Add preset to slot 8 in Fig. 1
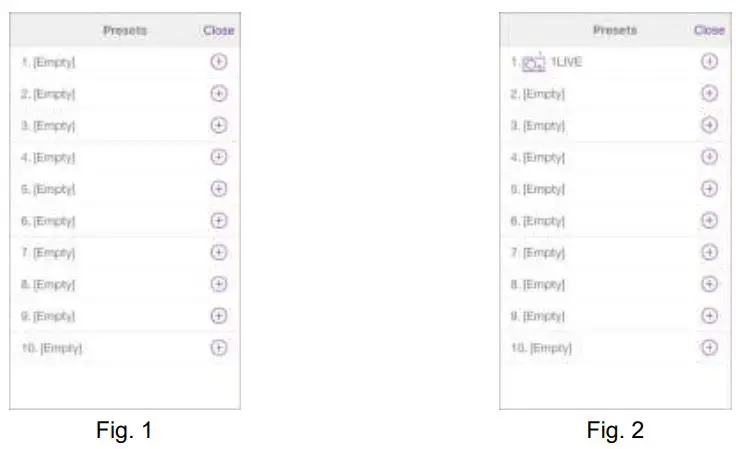This screenshot has width=736, height=449. tap(219, 284)
